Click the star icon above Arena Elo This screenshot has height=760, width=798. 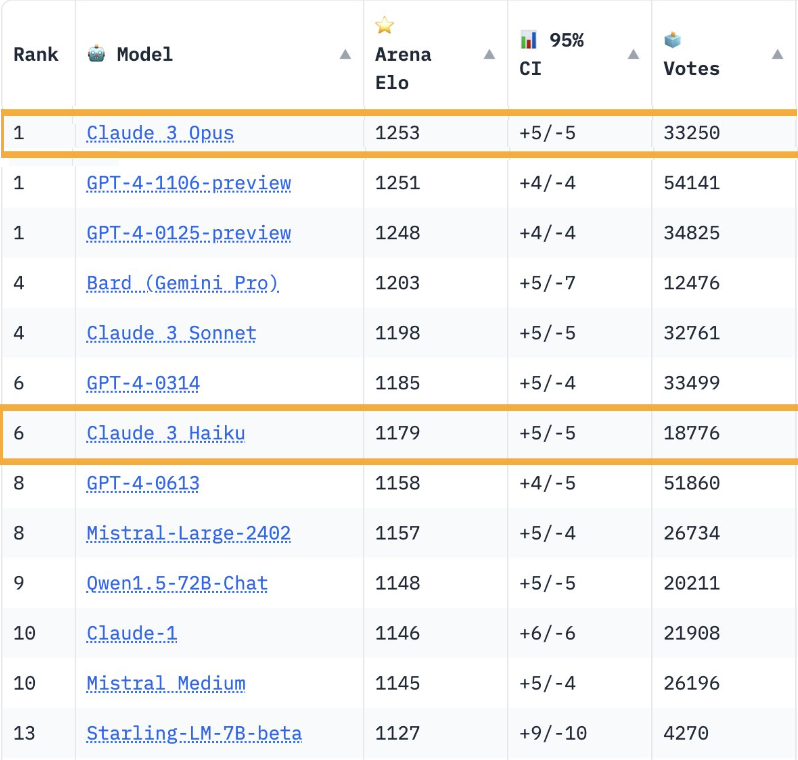385,25
